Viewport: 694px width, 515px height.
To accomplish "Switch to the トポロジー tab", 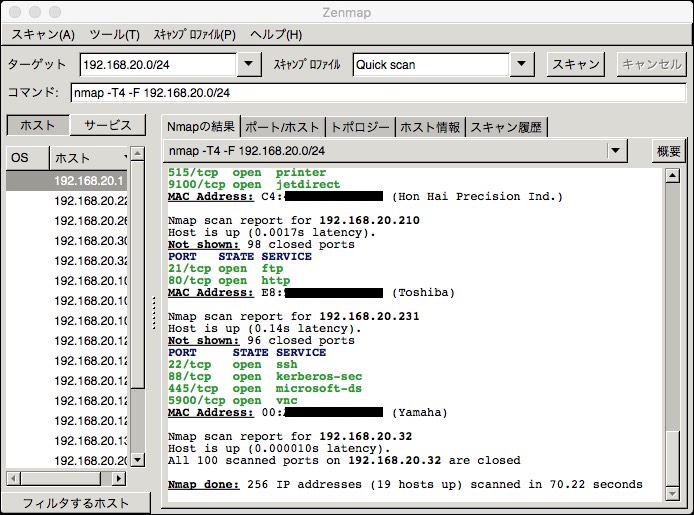I will point(360,127).
